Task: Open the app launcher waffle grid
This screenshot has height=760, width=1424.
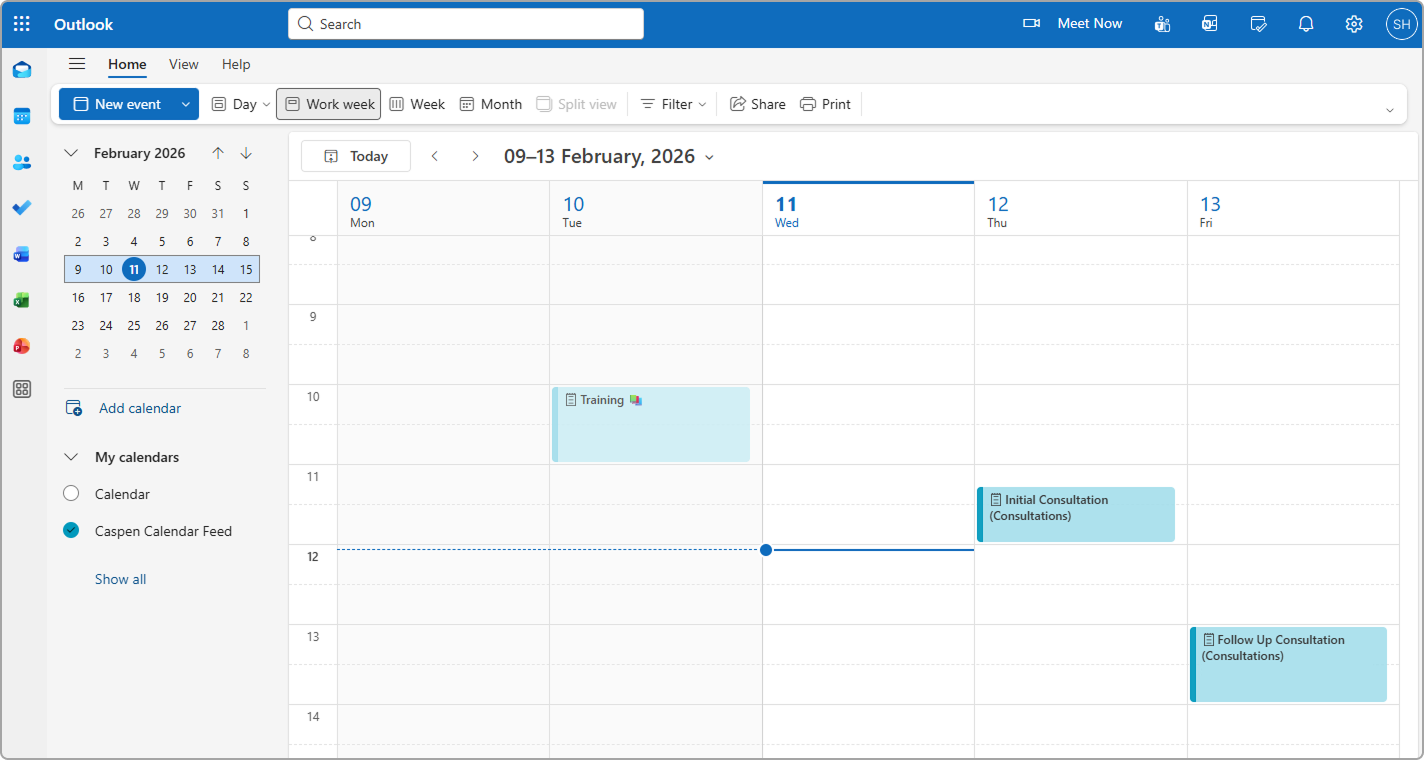Action: tap(22, 24)
